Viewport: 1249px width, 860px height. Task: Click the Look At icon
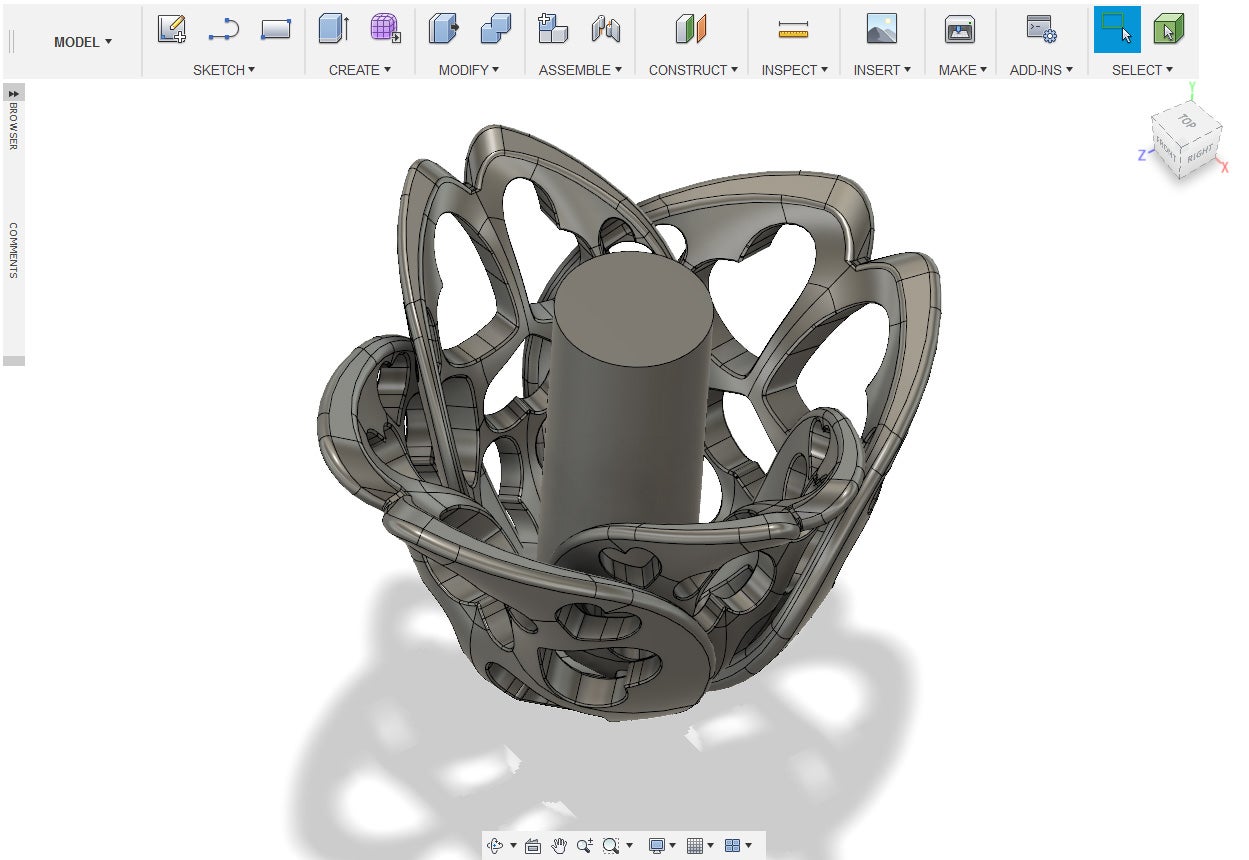click(533, 846)
